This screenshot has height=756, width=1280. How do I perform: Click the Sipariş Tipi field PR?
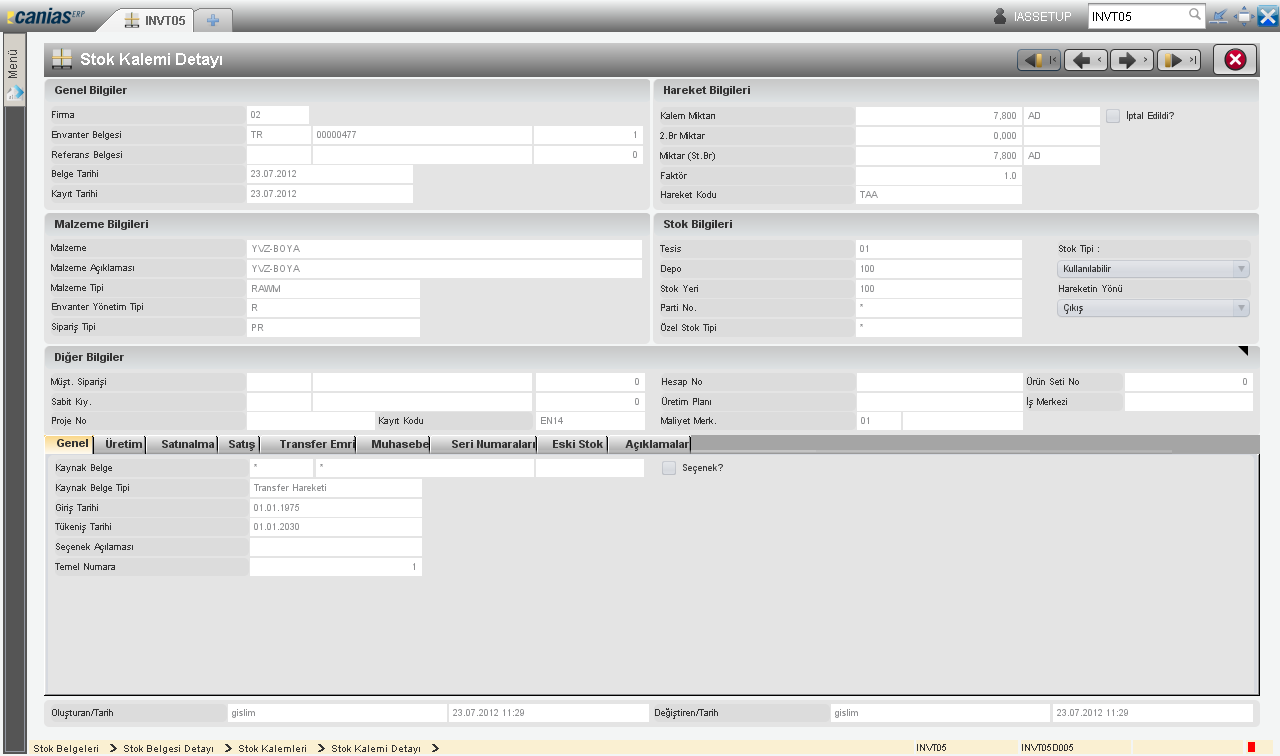(333, 327)
